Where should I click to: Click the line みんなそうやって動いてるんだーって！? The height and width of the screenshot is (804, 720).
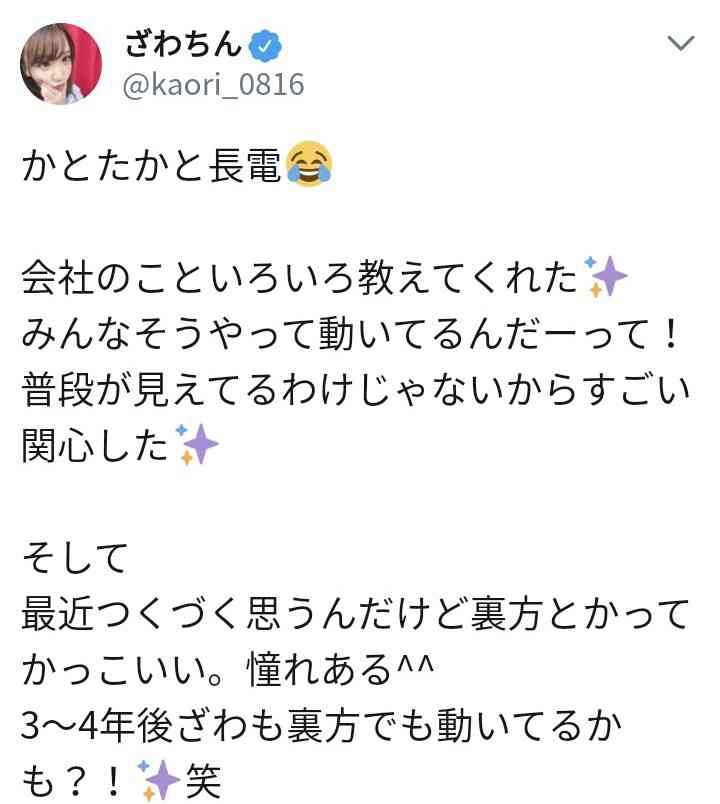tap(351, 334)
